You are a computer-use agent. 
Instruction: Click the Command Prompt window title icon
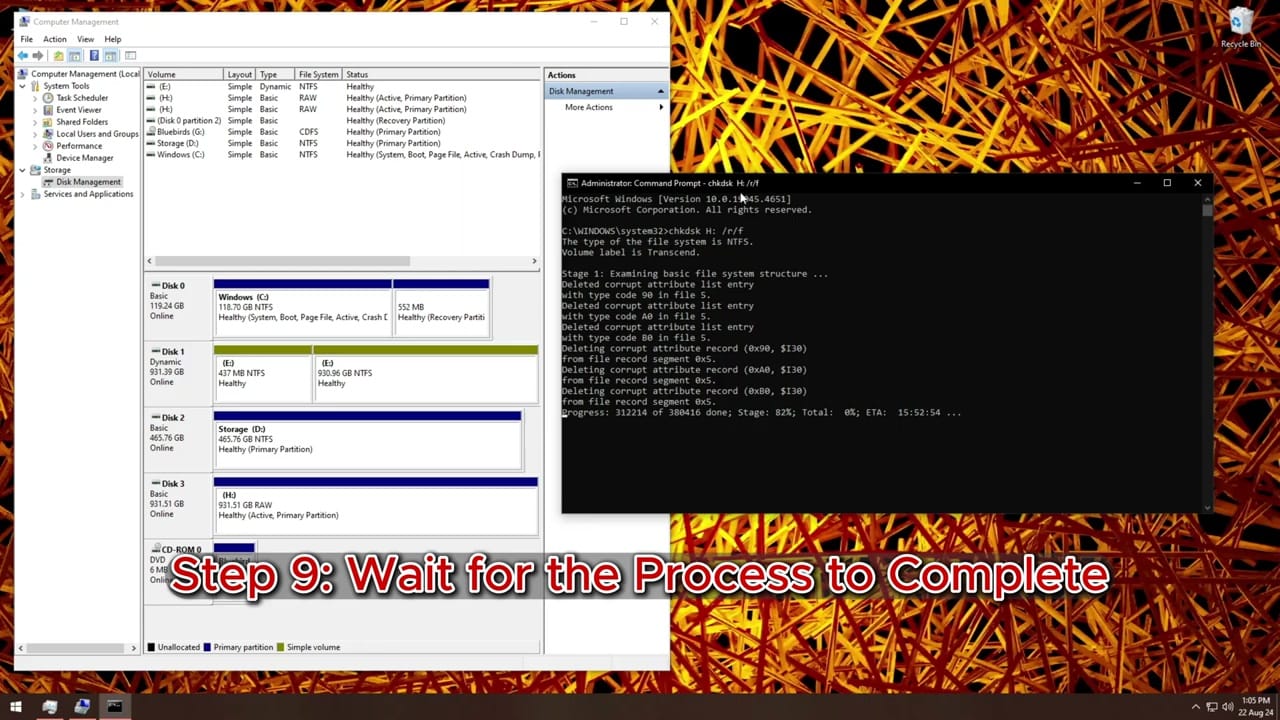click(x=572, y=183)
